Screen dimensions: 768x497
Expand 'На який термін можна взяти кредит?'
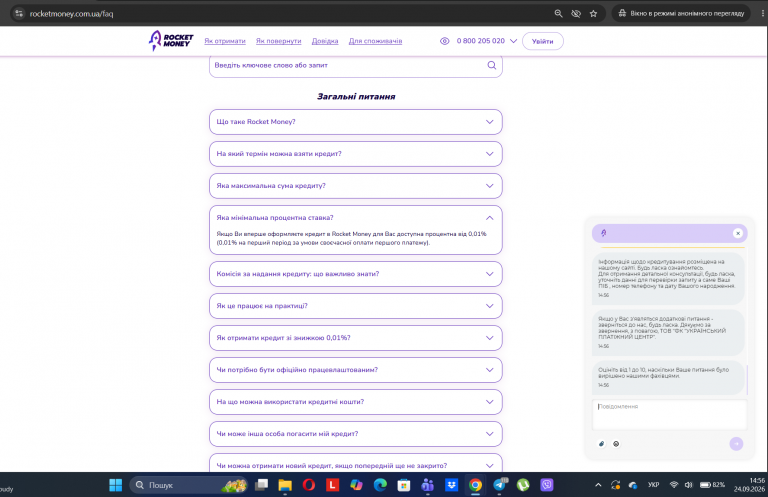[x=356, y=154]
